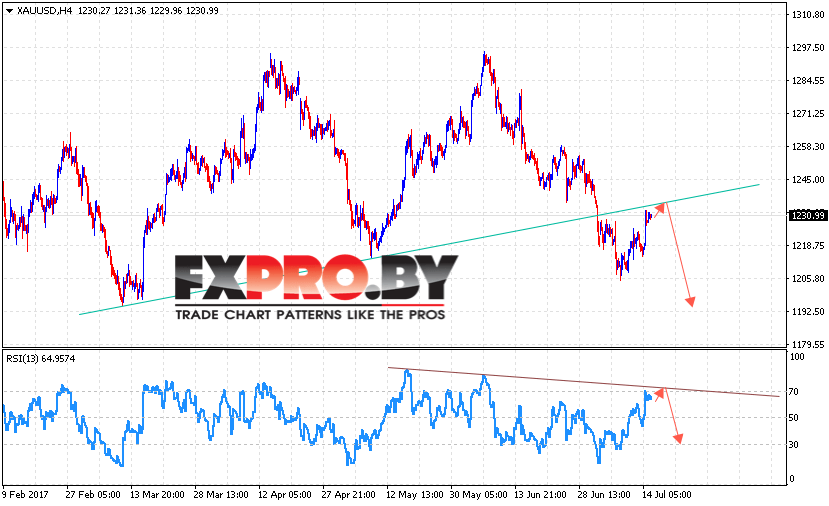
Task: Click the 30 May 05:00 date label
Action: [x=478, y=495]
